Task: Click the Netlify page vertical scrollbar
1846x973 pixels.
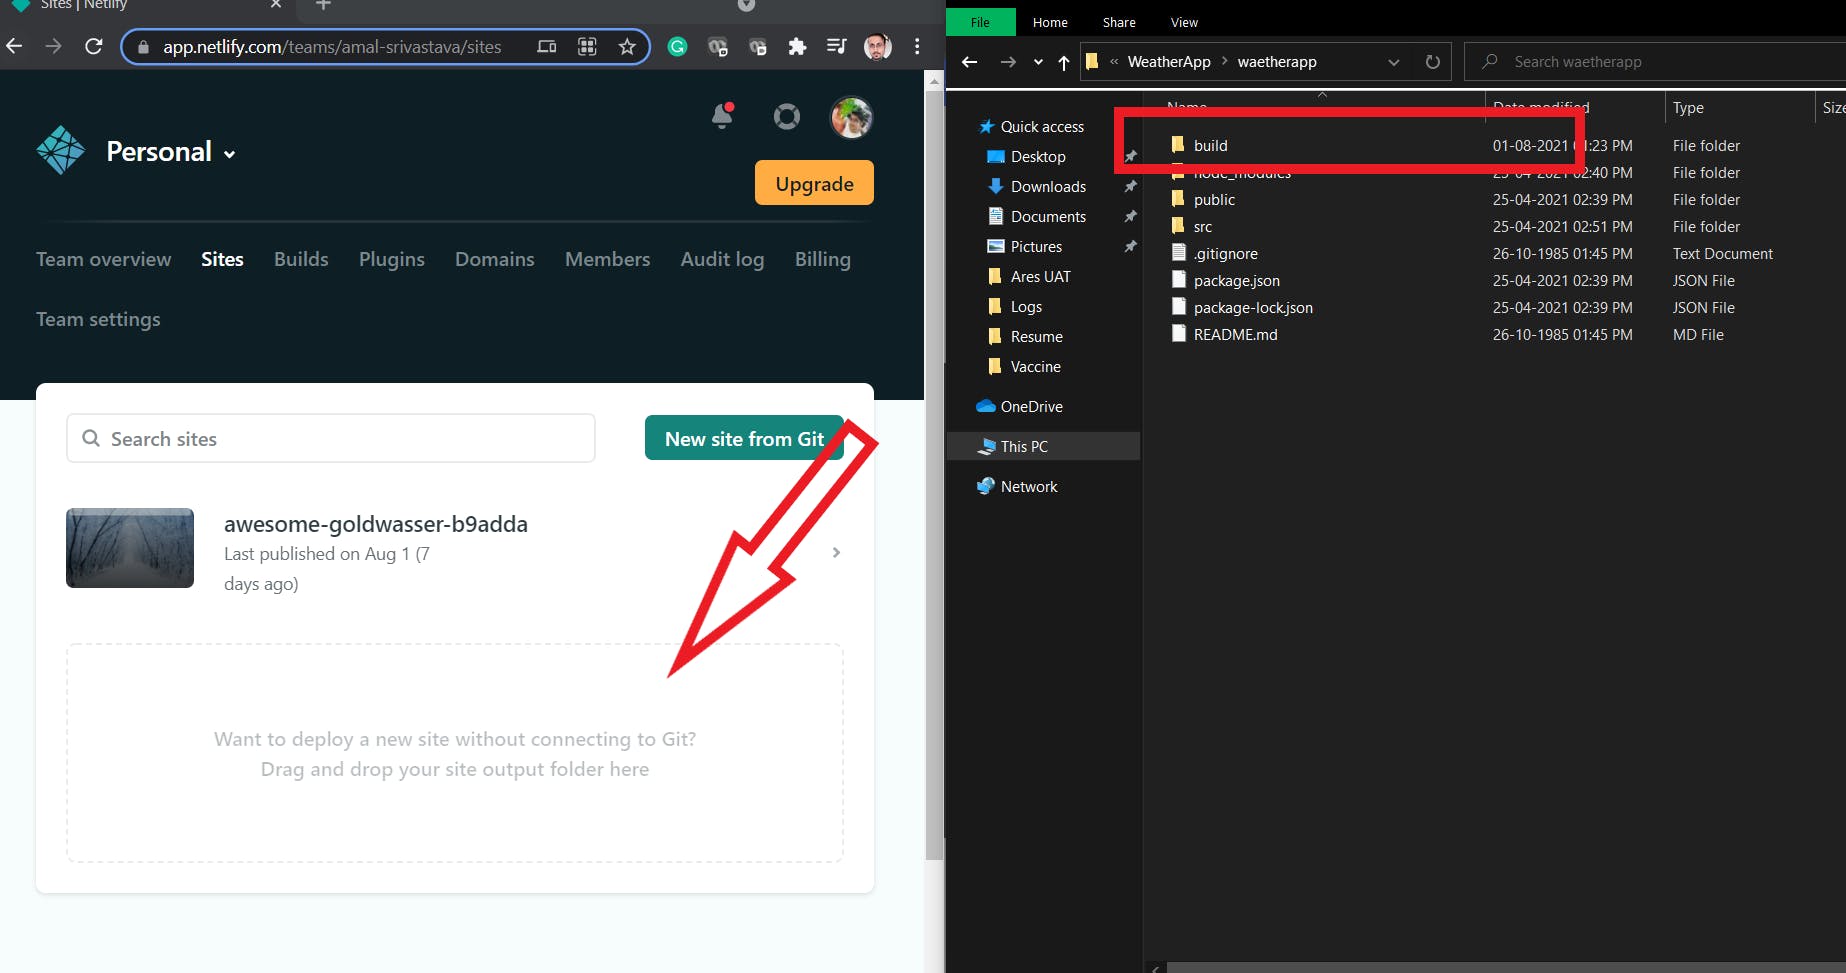Action: [x=934, y=474]
